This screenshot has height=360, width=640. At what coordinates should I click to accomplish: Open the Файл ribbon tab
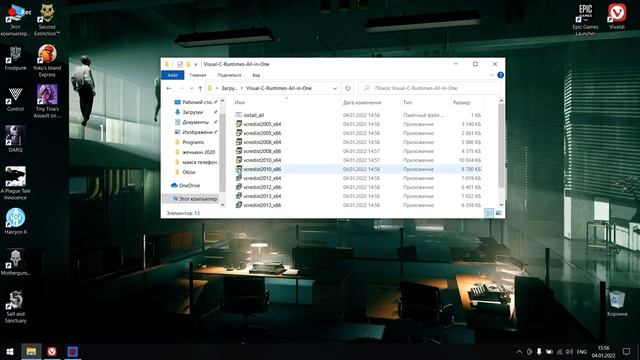pos(173,75)
